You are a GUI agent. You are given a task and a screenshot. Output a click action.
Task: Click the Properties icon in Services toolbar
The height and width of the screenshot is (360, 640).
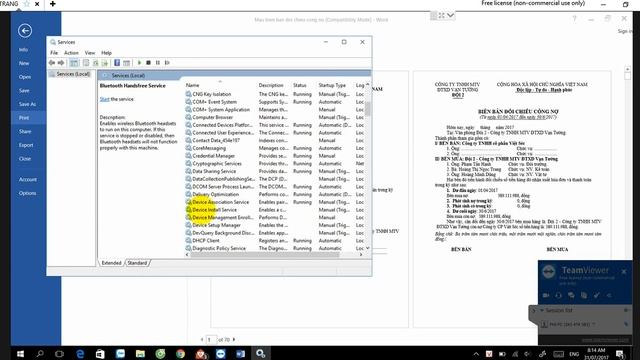tap(86, 63)
